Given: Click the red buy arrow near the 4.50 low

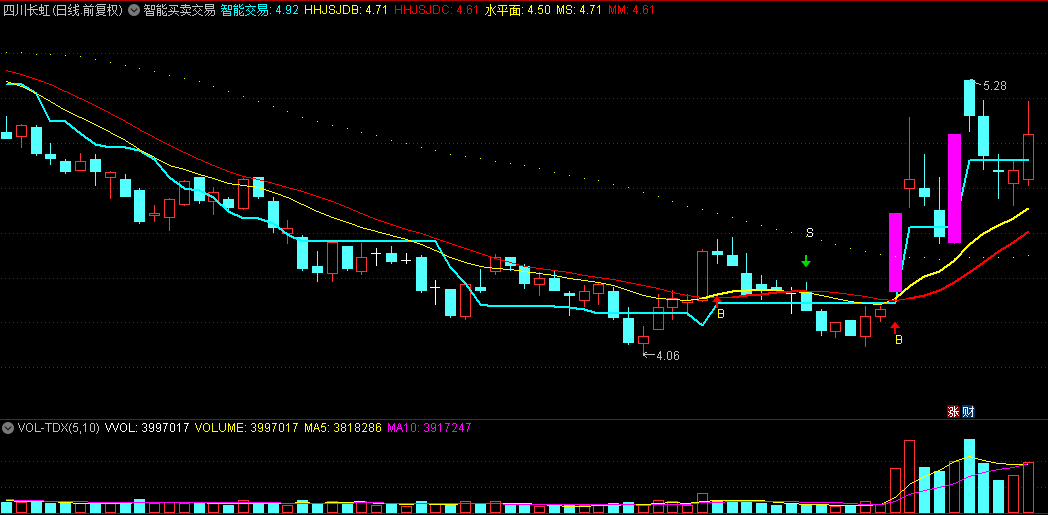Looking at the screenshot, I should [896, 327].
